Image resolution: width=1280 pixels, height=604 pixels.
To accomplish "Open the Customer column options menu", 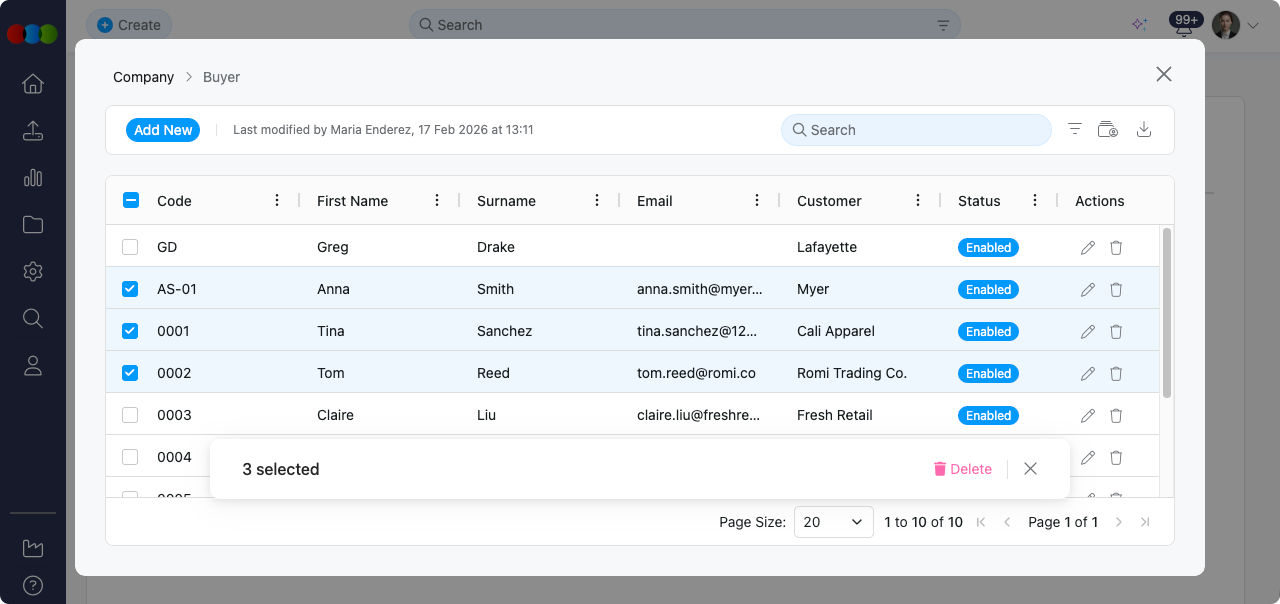I will pos(918,200).
